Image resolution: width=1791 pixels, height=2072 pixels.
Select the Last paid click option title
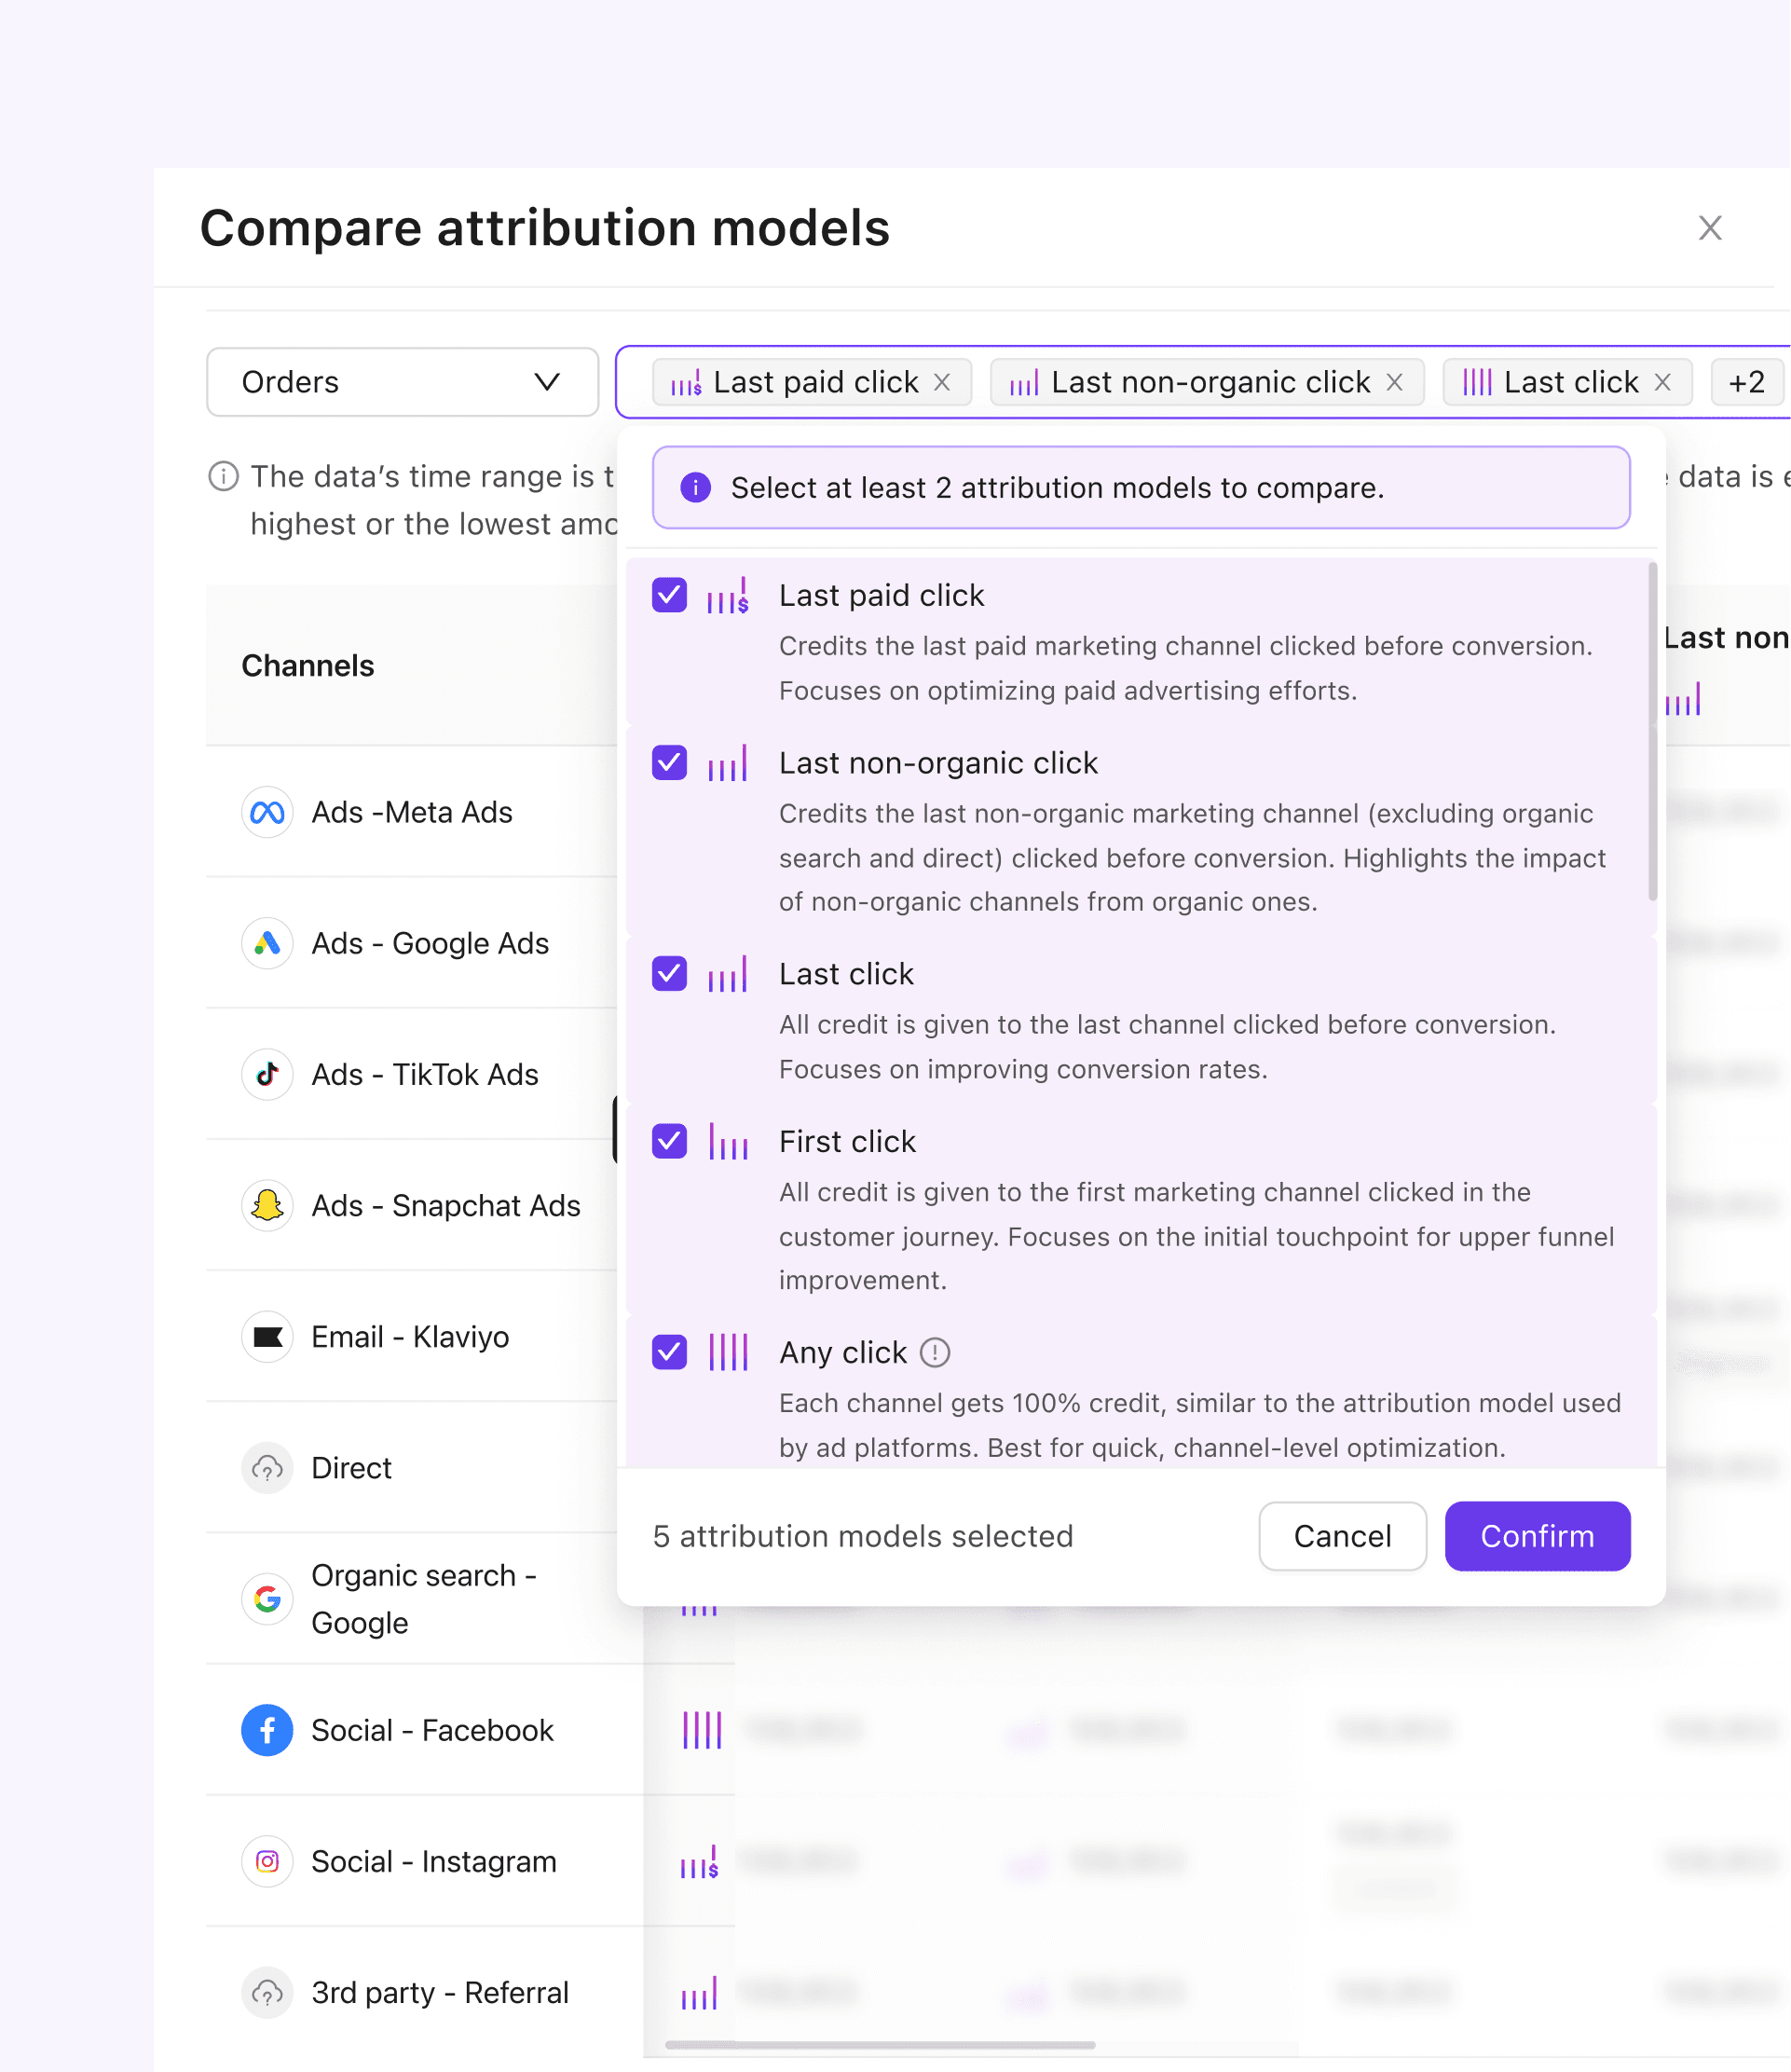(881, 596)
